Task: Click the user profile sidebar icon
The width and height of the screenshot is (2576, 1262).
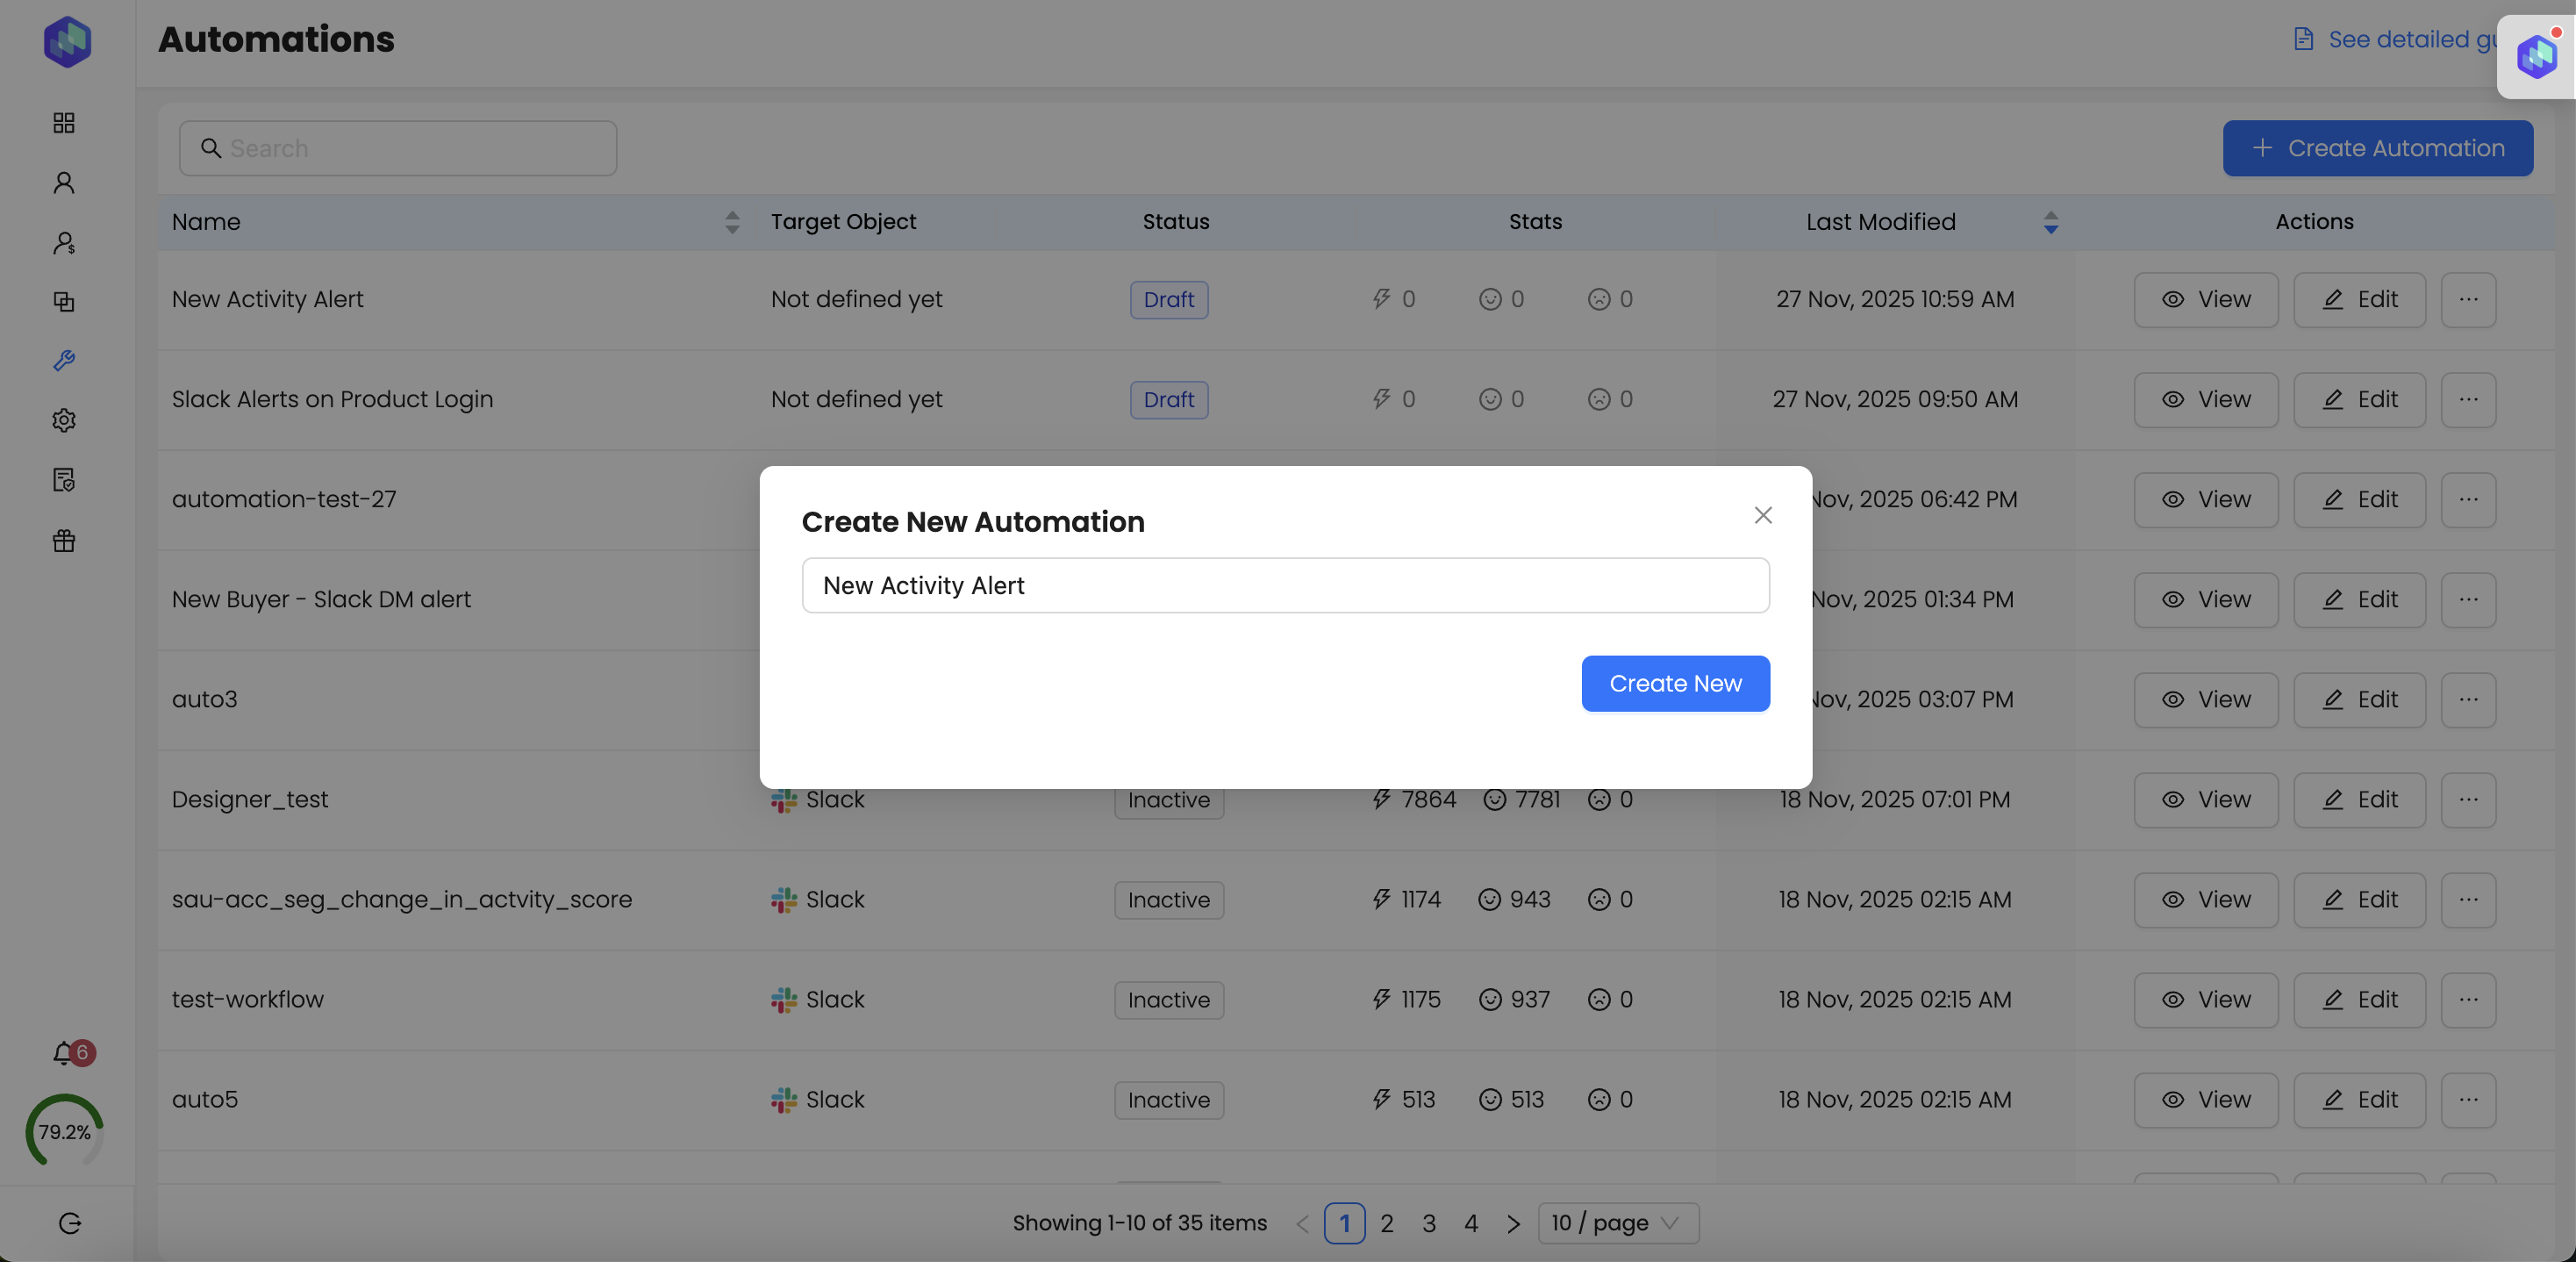Action: coord(64,183)
